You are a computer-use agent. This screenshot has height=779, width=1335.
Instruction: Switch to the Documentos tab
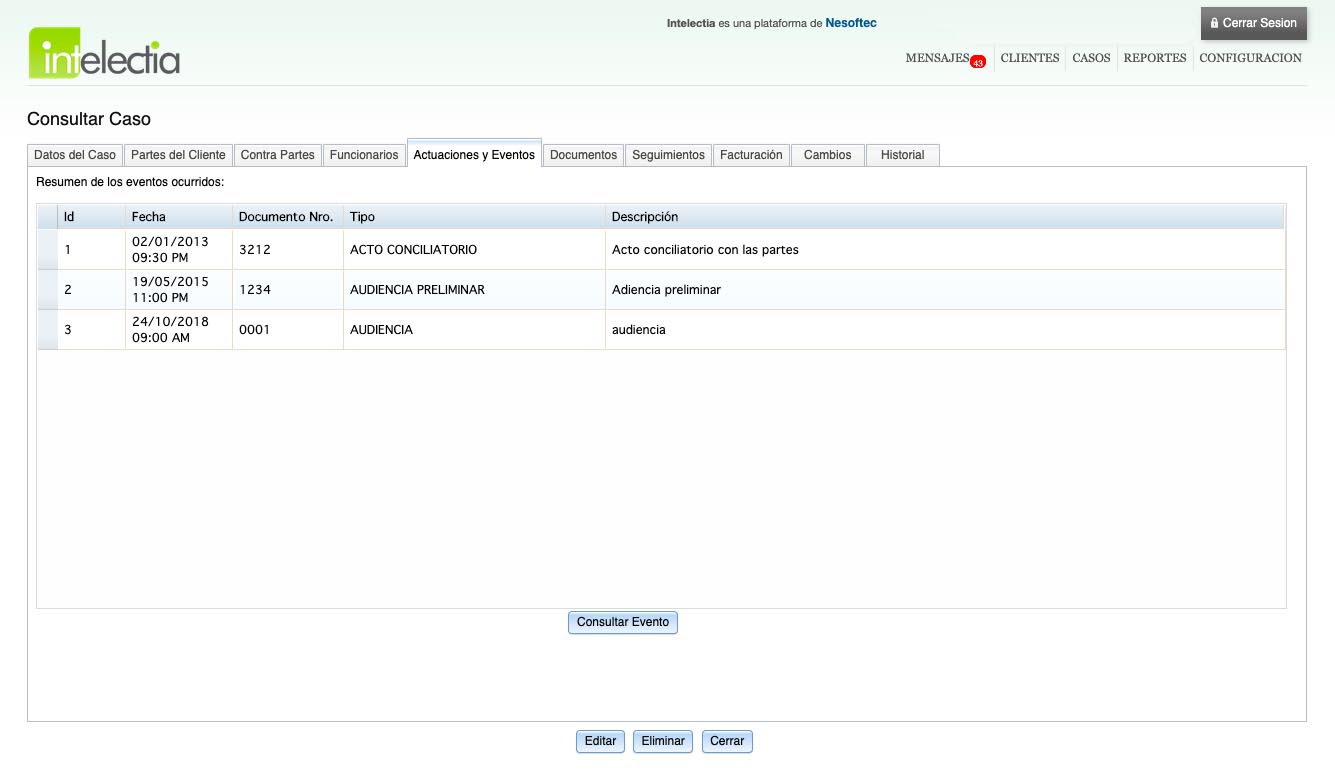coord(583,155)
